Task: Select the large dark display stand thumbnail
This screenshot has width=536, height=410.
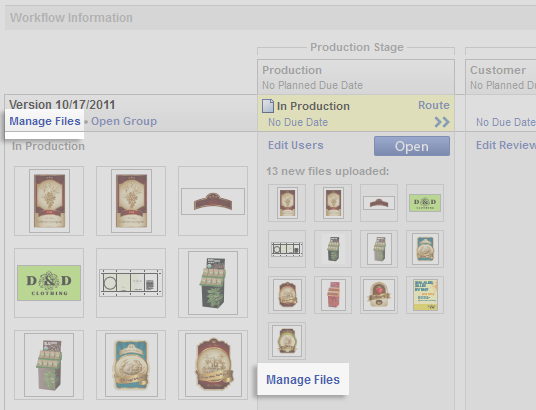Action: [213, 283]
